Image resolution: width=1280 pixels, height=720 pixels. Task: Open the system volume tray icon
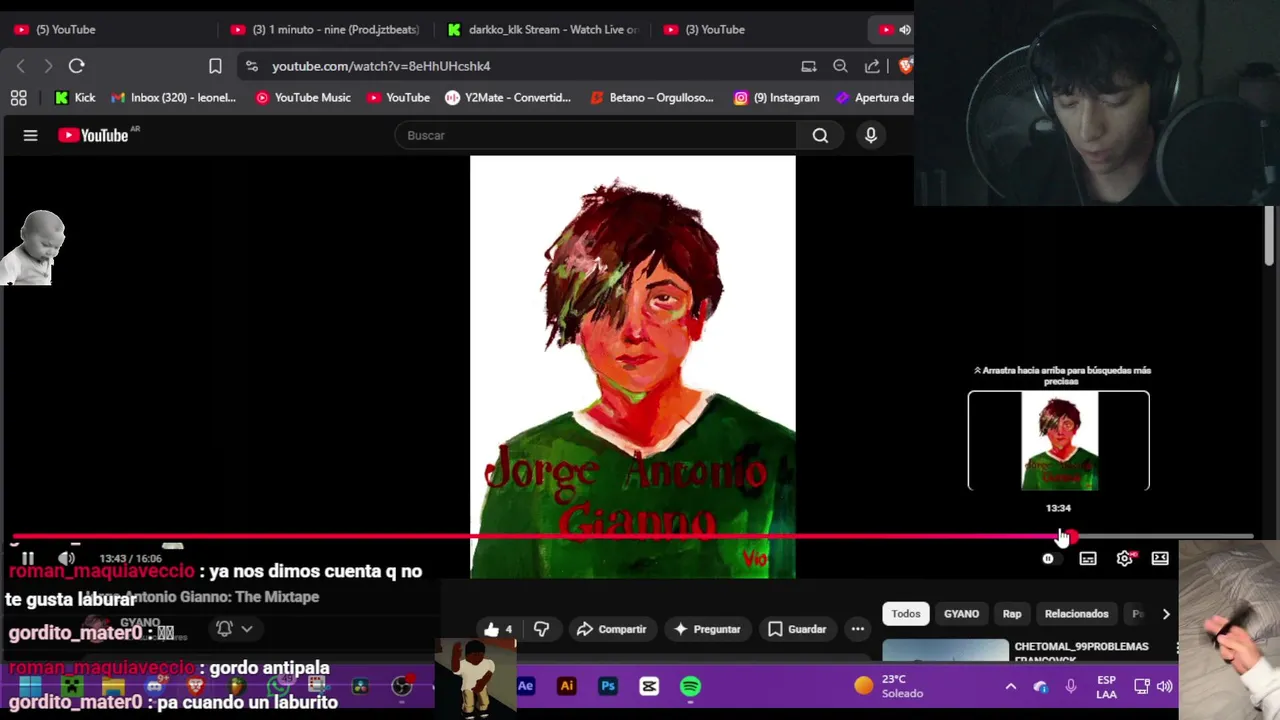1164,686
